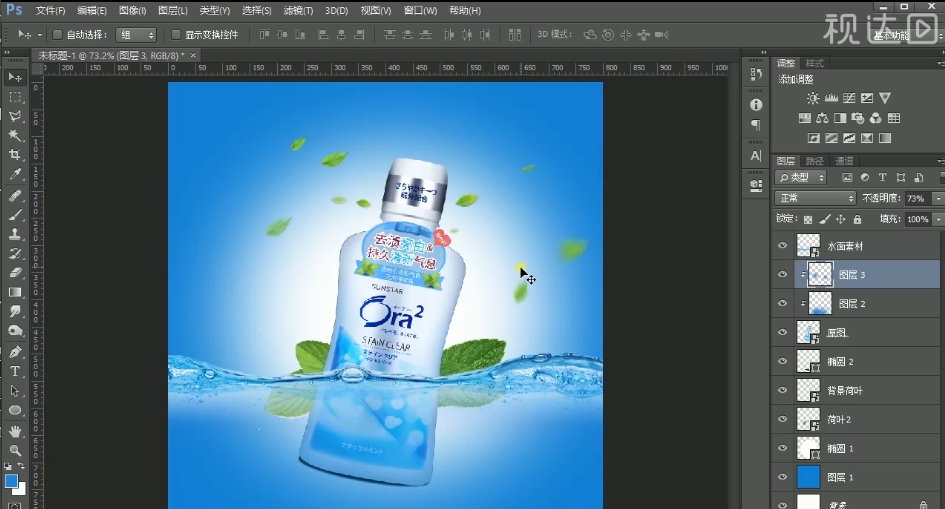Select the Healing Brush tool
This screenshot has width=945, height=509.
[x=14, y=196]
